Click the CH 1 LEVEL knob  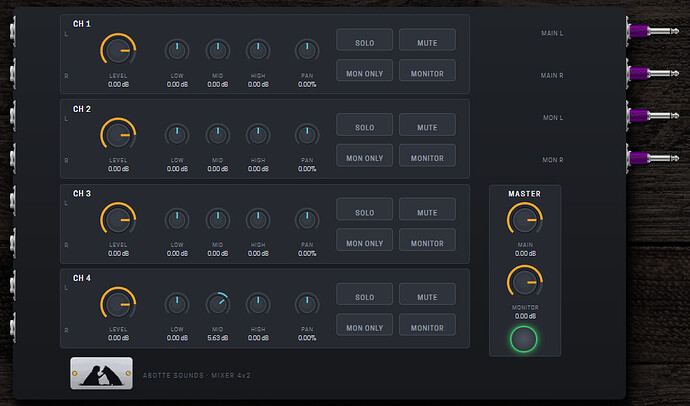[x=118, y=50]
